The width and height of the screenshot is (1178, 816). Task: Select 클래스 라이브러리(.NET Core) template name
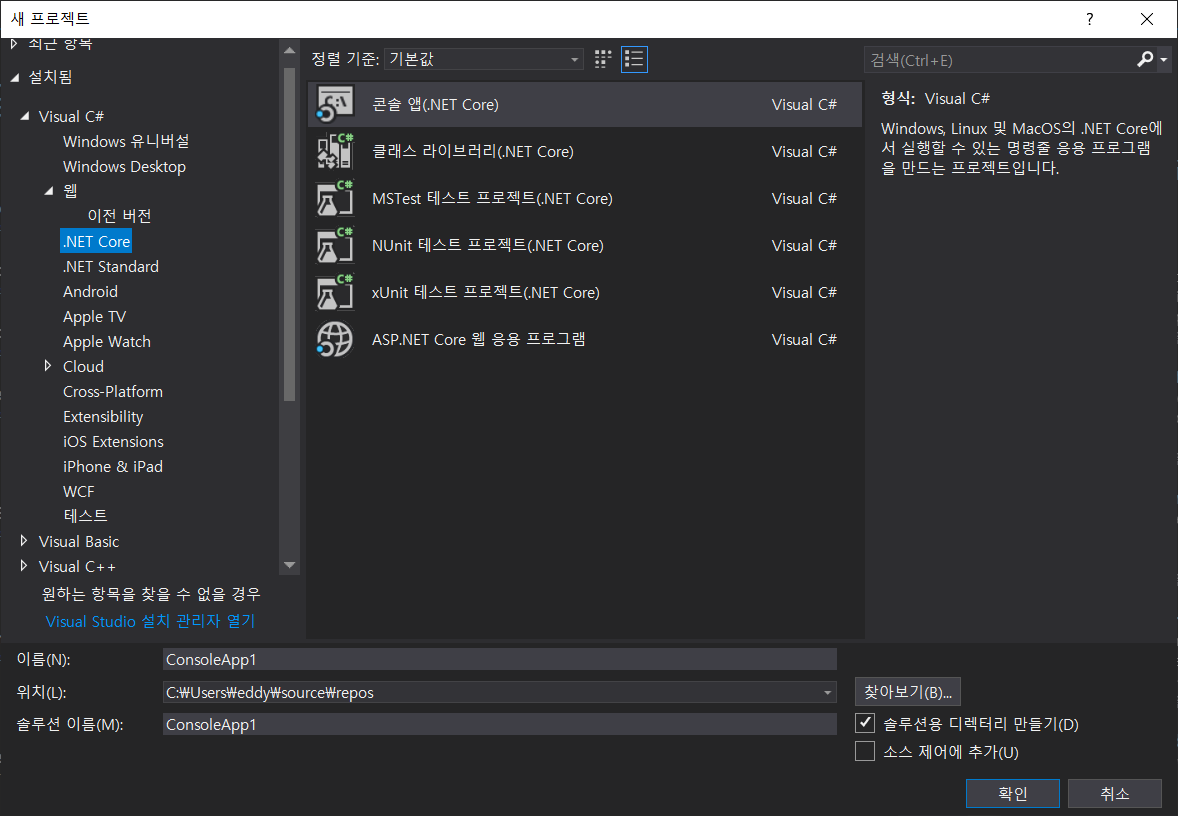pos(473,151)
